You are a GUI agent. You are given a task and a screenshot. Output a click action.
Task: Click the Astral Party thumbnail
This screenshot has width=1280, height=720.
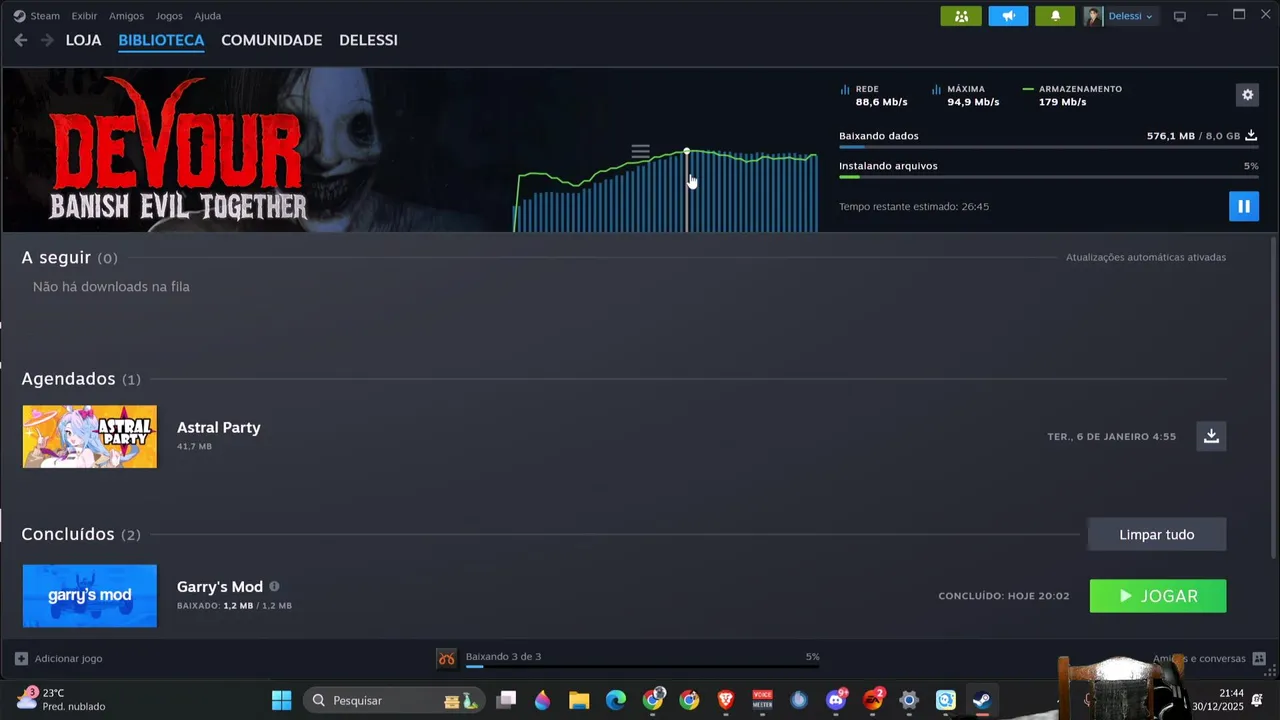pyautogui.click(x=90, y=437)
